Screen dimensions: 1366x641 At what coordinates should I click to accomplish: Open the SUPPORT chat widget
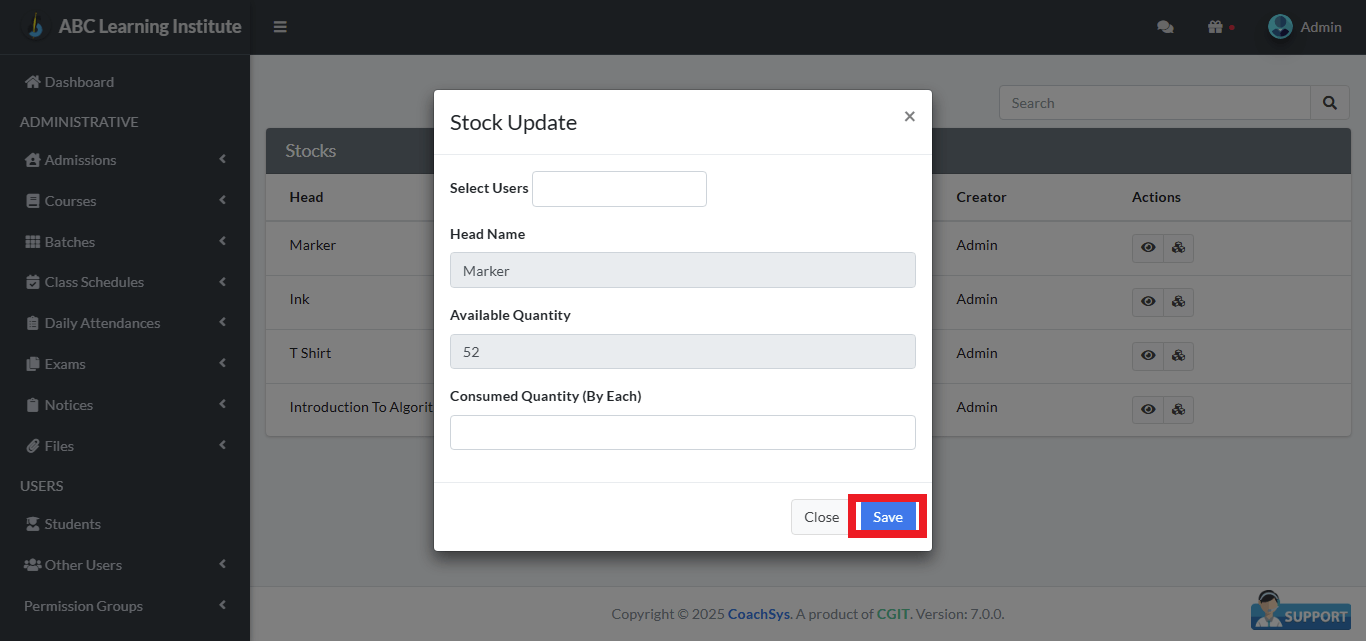tap(1300, 612)
